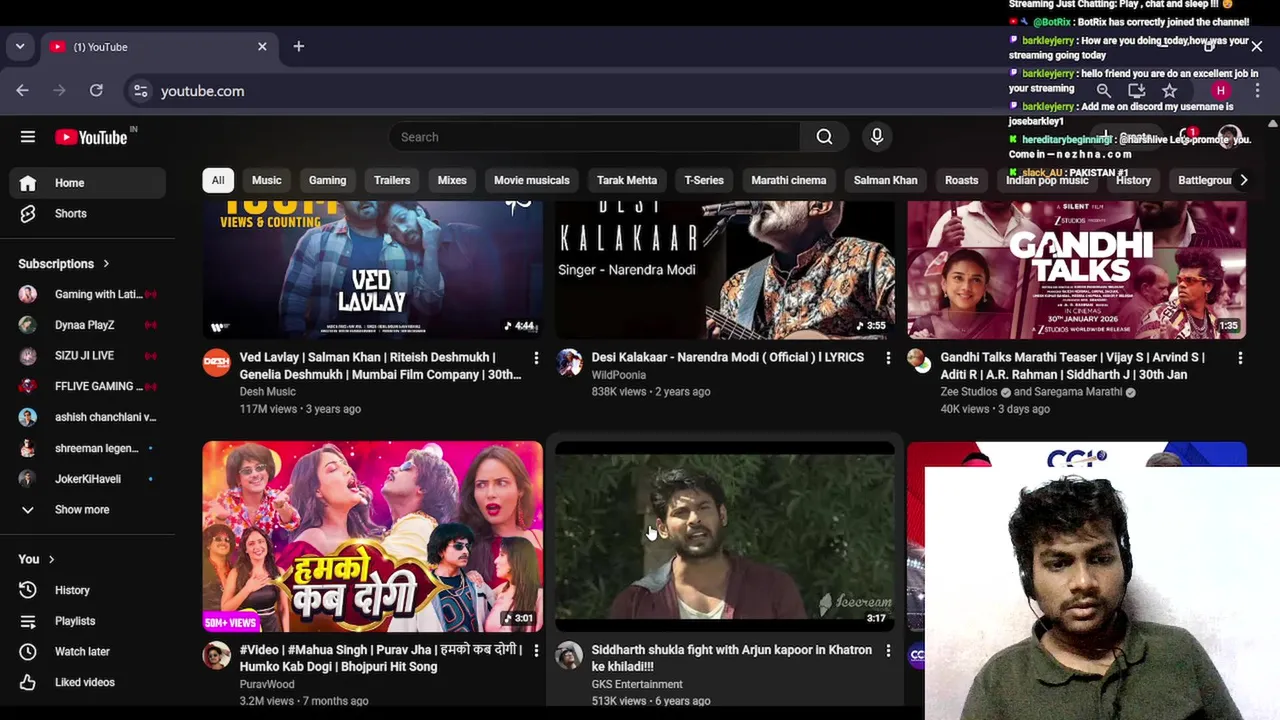The image size is (1280, 720).
Task: Expand Show more subscriptions
Action: coord(88,509)
